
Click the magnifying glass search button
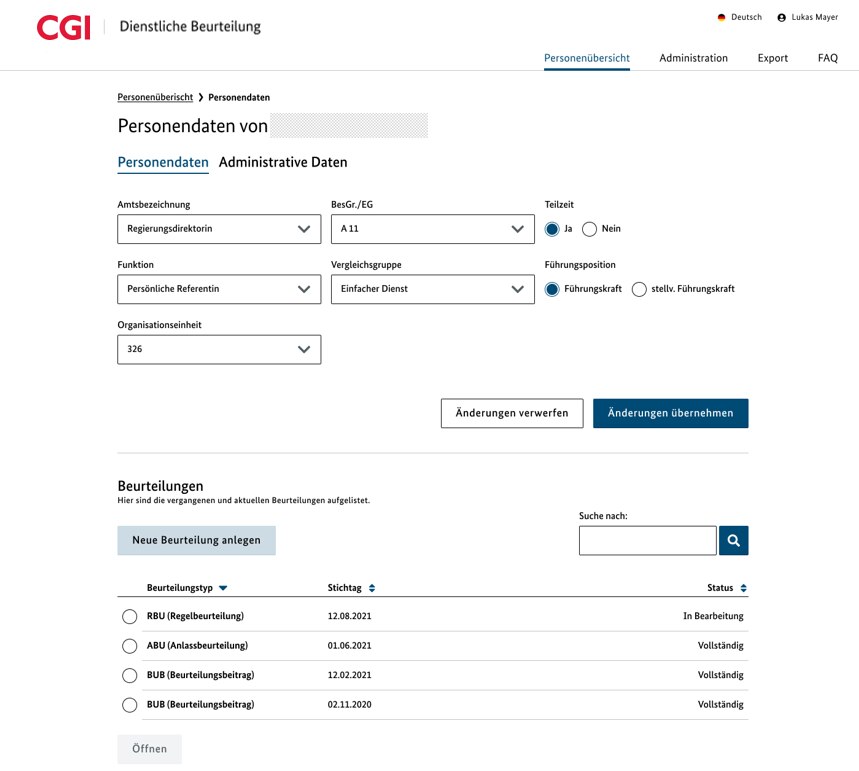(x=733, y=541)
